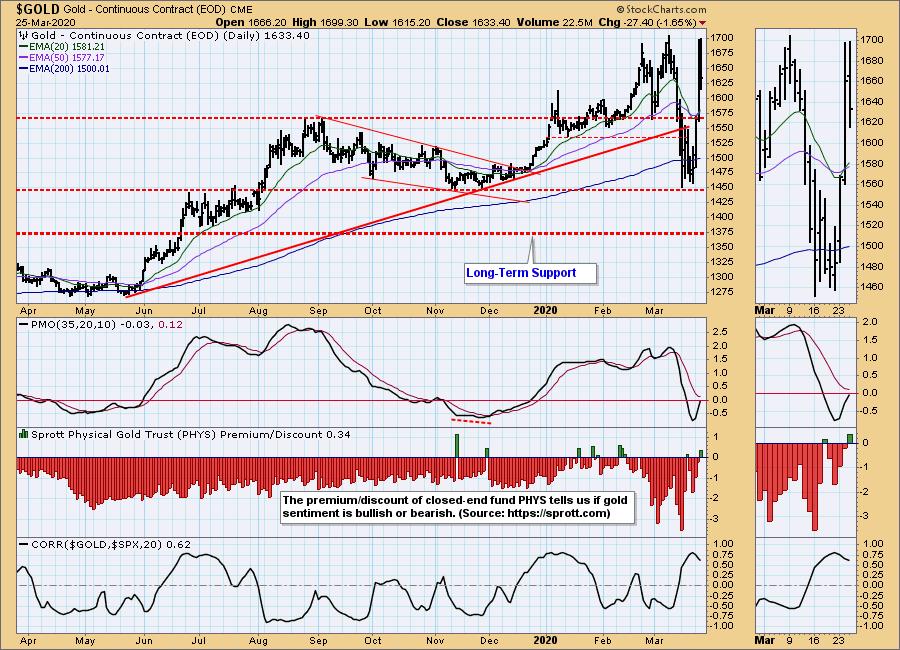Click the Open 1666.20 value
The width and height of the screenshot is (900, 650).
251,22
